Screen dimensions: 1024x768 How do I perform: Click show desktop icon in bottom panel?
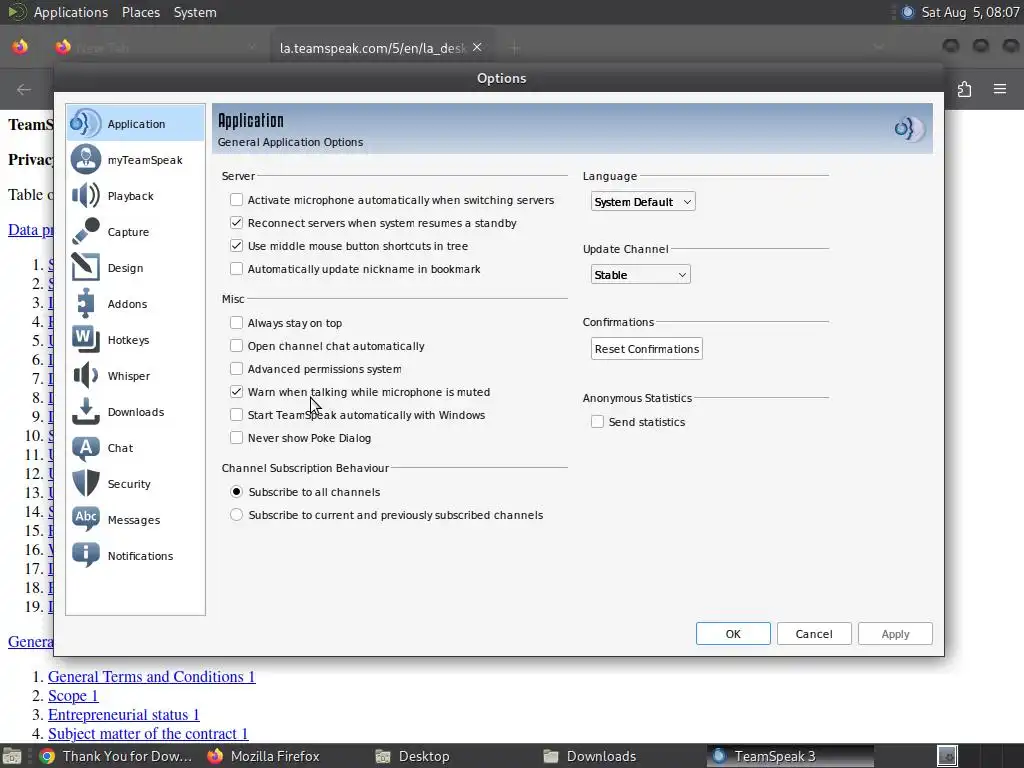point(12,756)
